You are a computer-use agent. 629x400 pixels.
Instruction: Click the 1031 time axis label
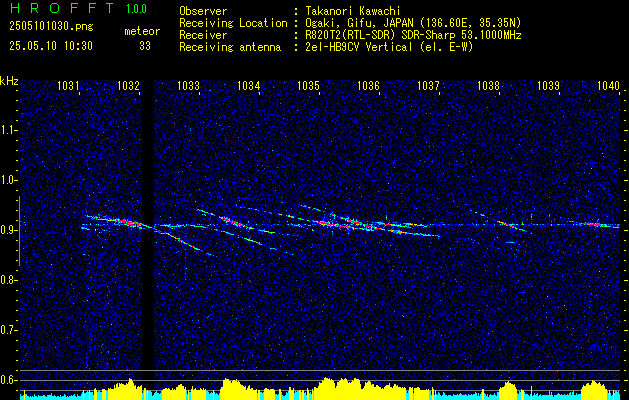pos(68,85)
